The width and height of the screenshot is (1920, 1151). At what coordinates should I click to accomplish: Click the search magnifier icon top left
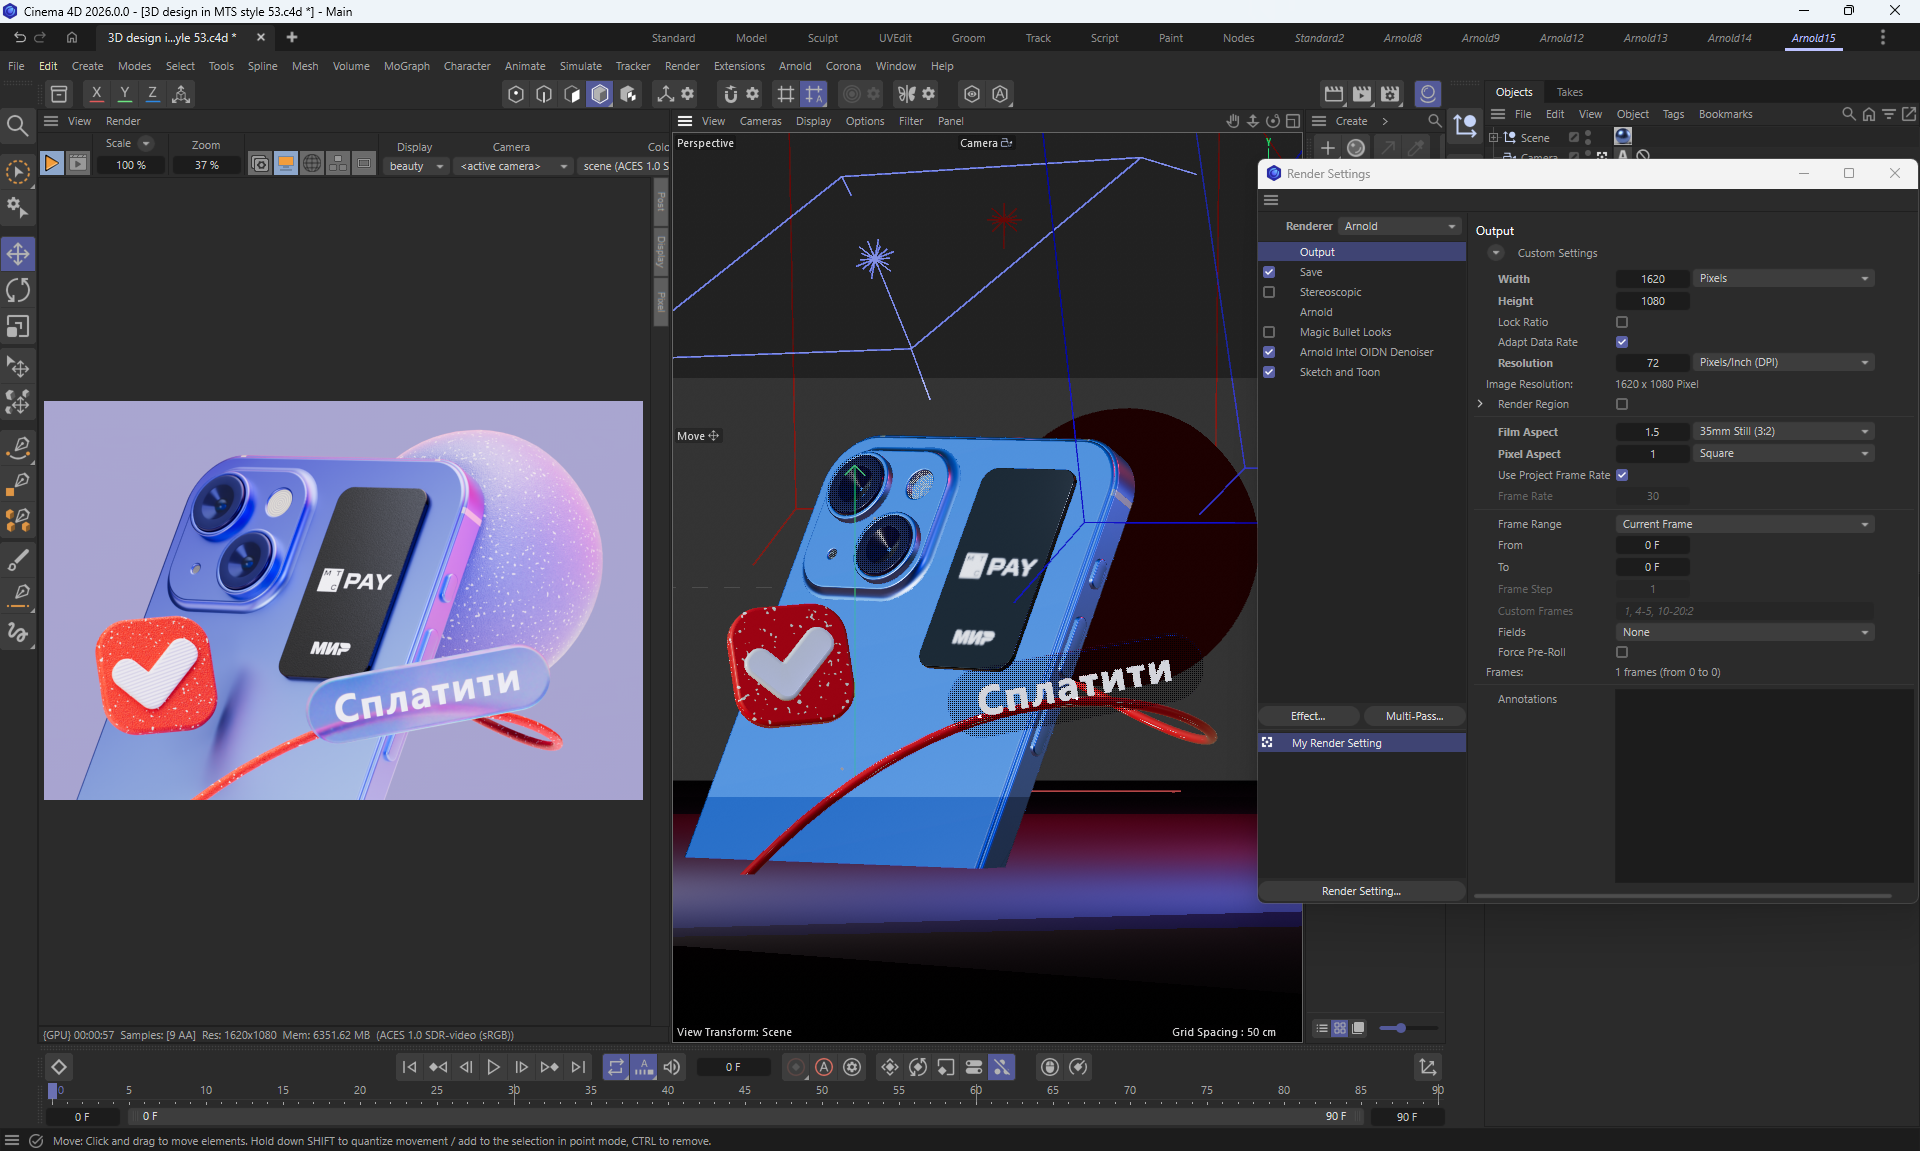pyautogui.click(x=17, y=126)
